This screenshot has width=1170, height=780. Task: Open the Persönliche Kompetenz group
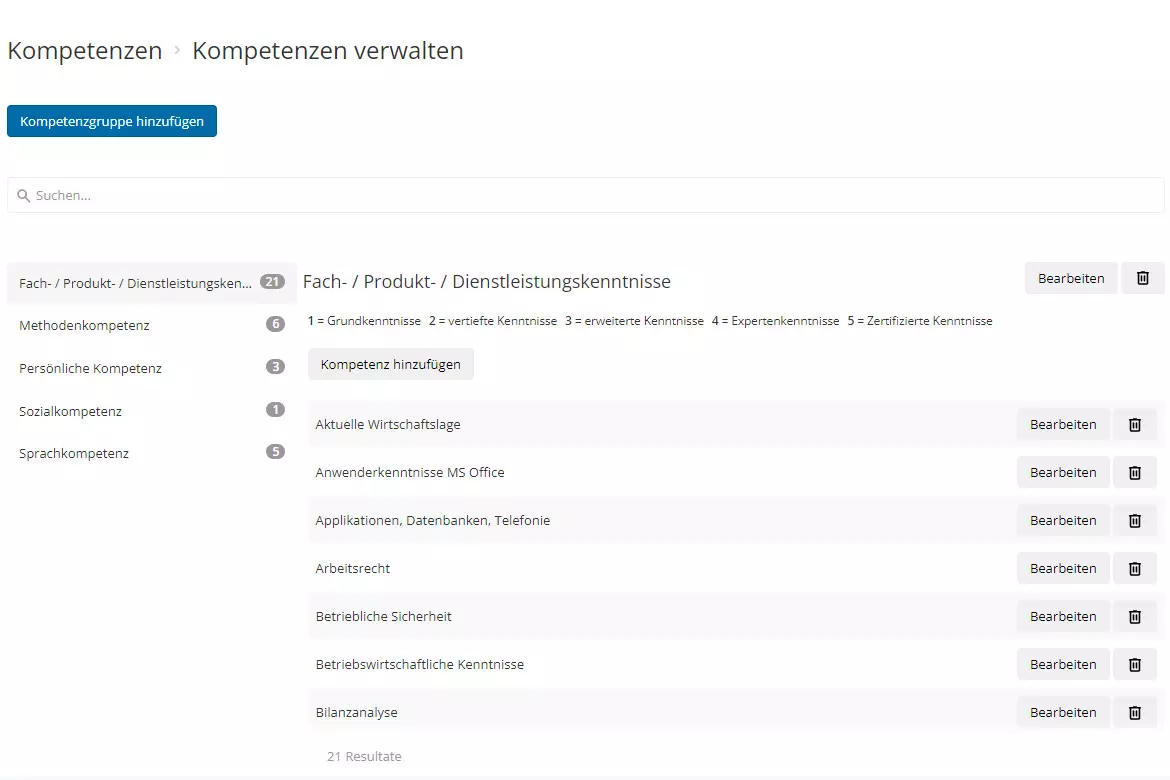coord(90,368)
